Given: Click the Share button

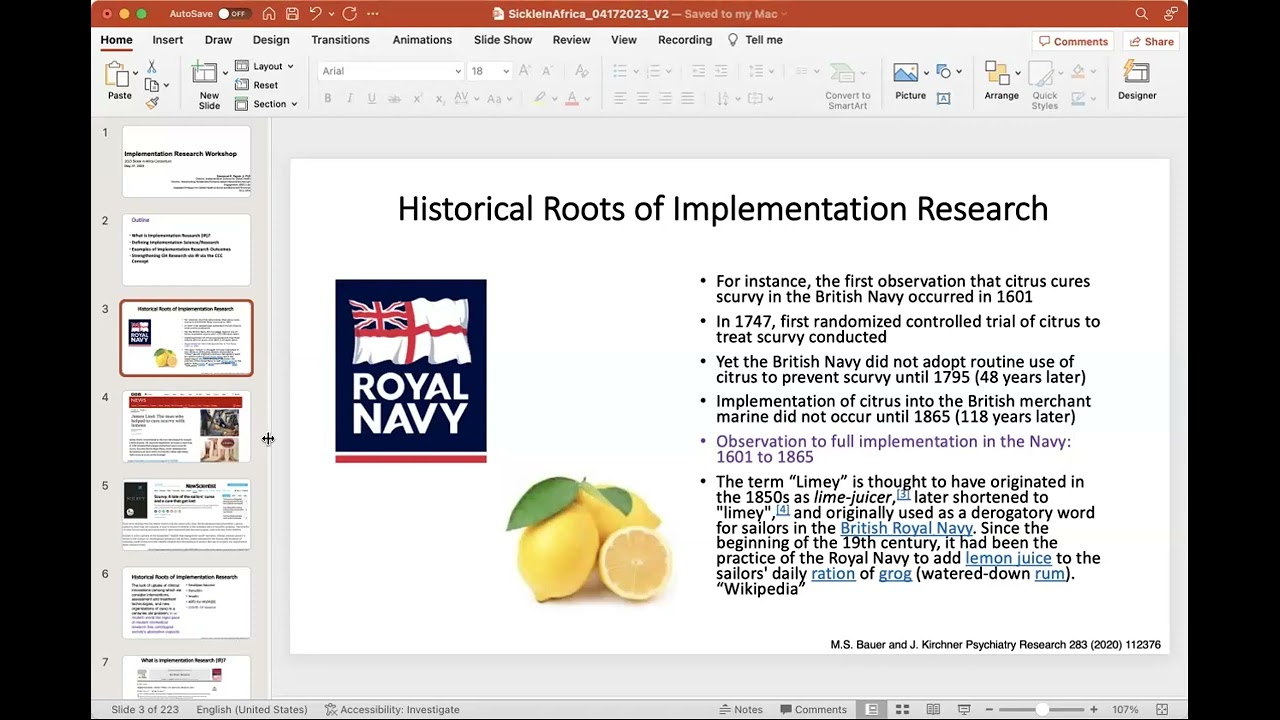Looking at the screenshot, I should [1151, 41].
